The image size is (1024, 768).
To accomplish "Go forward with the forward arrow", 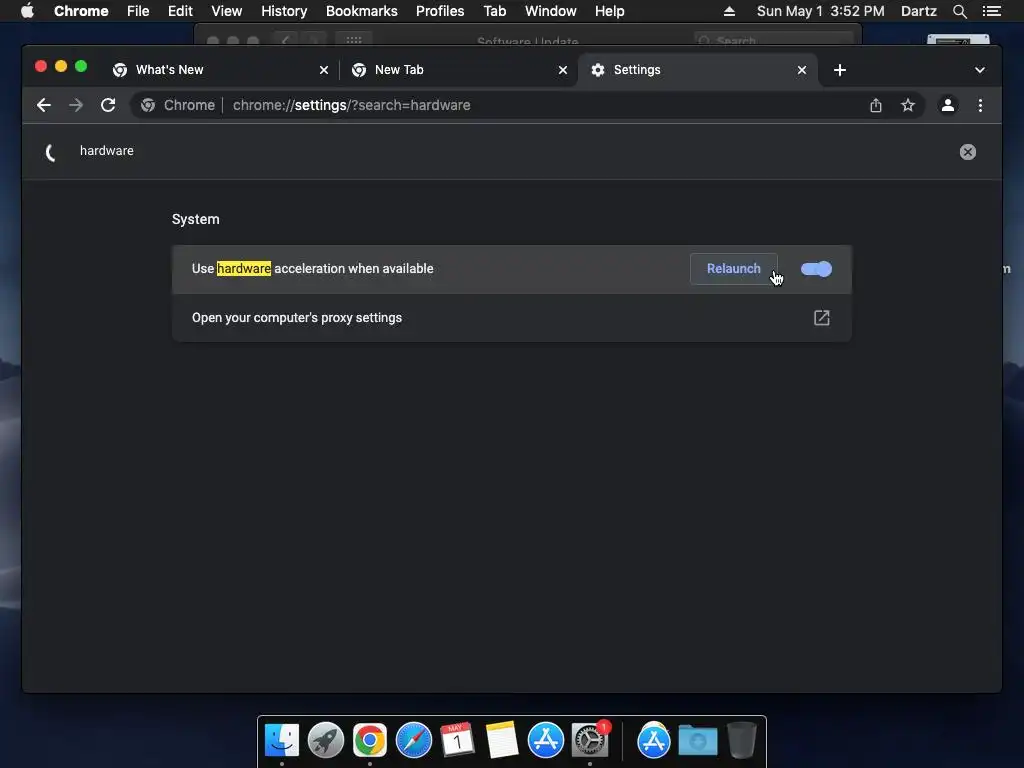I will [76, 105].
